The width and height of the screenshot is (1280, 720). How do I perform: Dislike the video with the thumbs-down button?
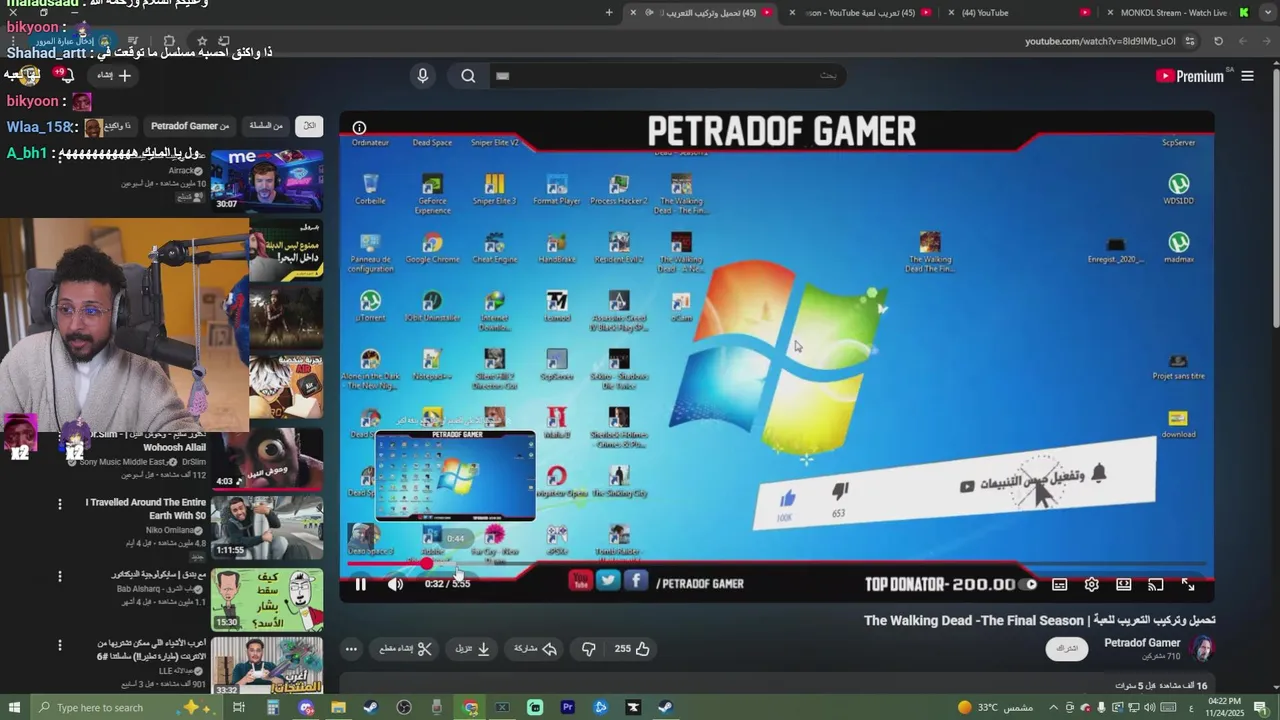[588, 649]
